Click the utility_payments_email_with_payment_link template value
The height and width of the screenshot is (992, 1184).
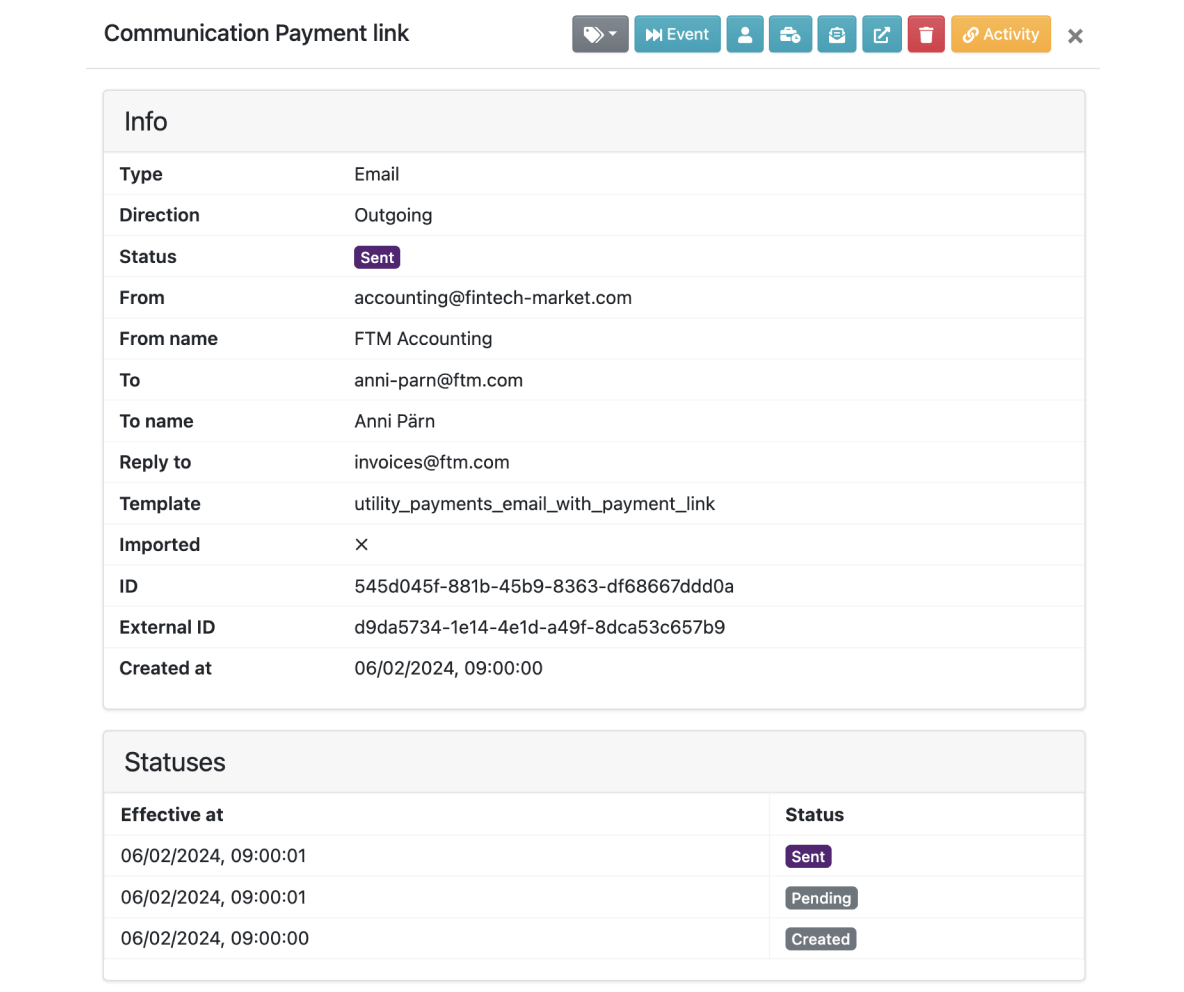[535, 504]
